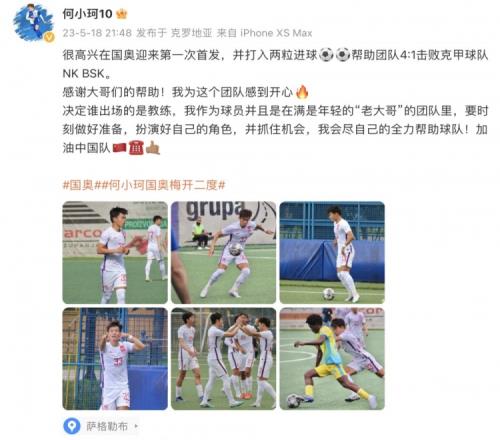This screenshot has width=500, height=440.
Task: Expand the 萨格勒布 location arrow
Action: [136, 426]
